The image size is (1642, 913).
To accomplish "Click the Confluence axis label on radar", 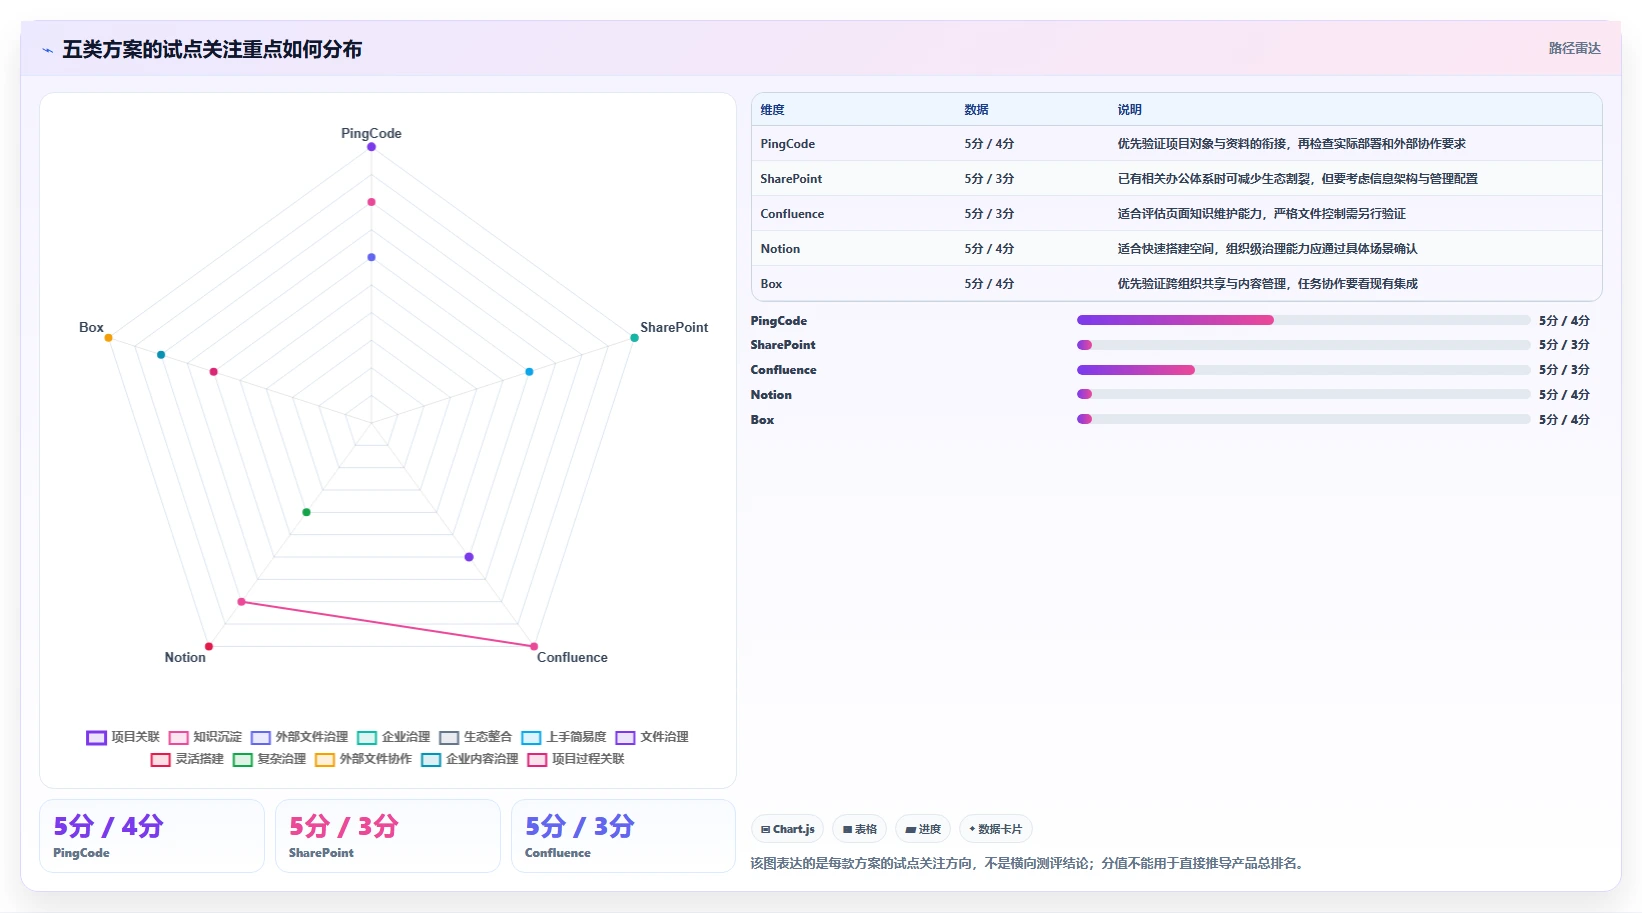I will coord(572,657).
